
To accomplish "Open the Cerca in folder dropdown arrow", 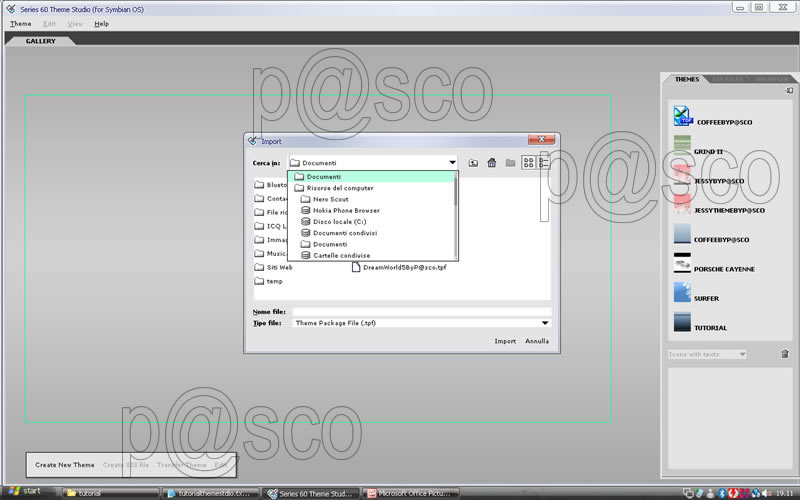I will 452,163.
